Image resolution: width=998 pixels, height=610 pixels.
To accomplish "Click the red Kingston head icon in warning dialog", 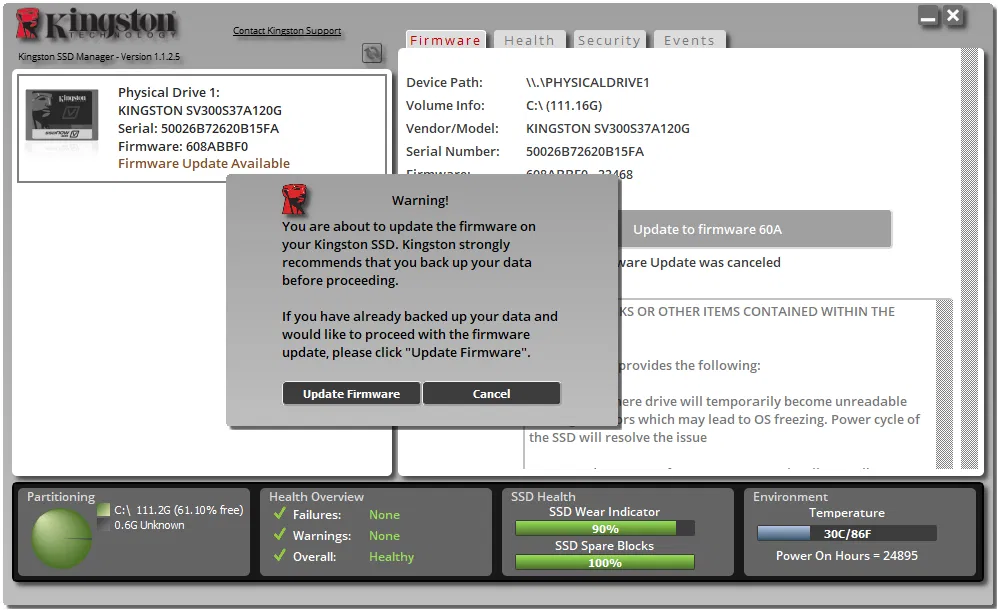I will click(294, 199).
